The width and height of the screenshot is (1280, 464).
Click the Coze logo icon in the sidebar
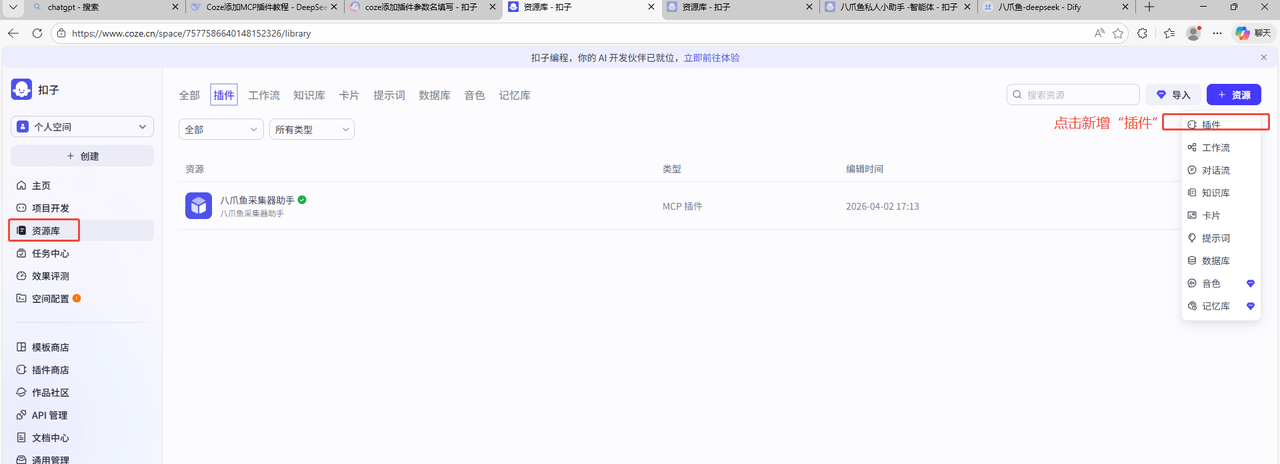[x=22, y=89]
